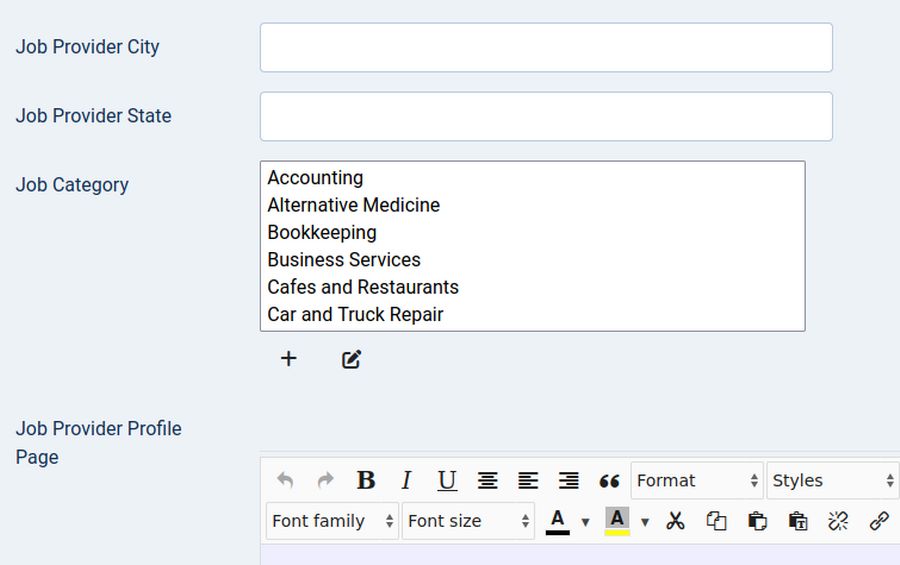Viewport: 900px width, 565px height.
Task: Open the Font size dropdown
Action: pos(468,521)
